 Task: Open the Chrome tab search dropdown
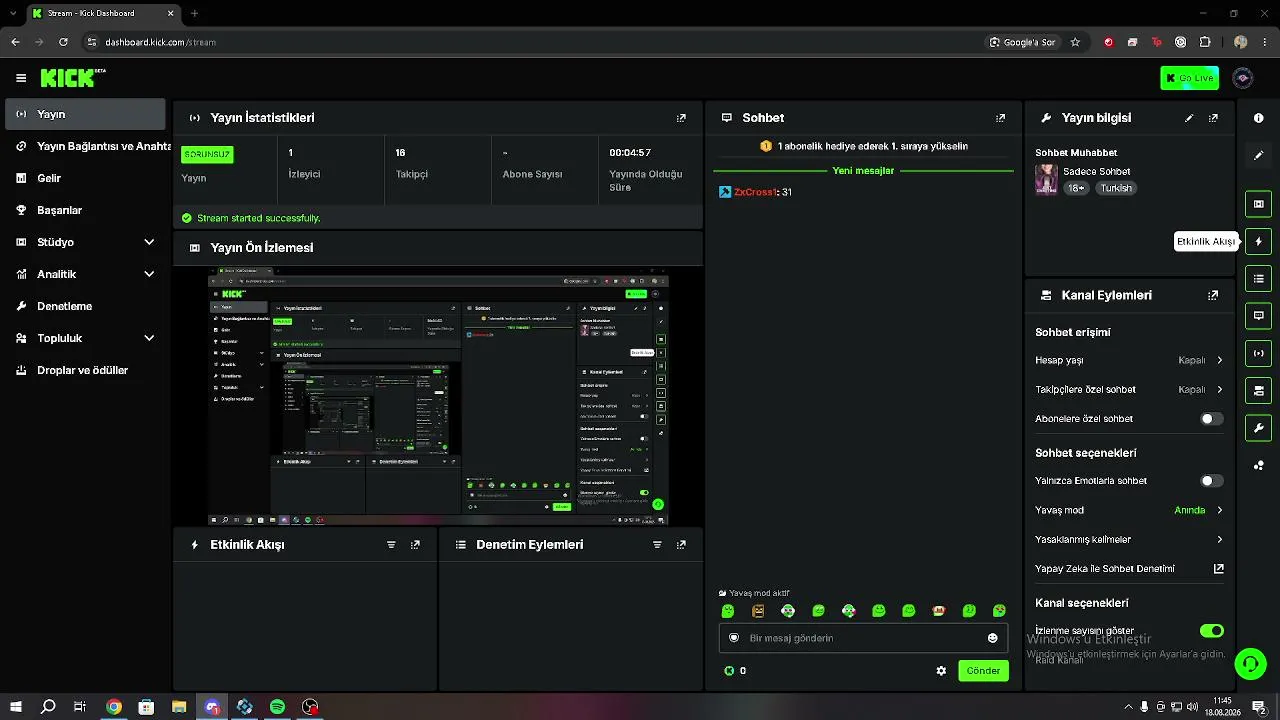14,14
